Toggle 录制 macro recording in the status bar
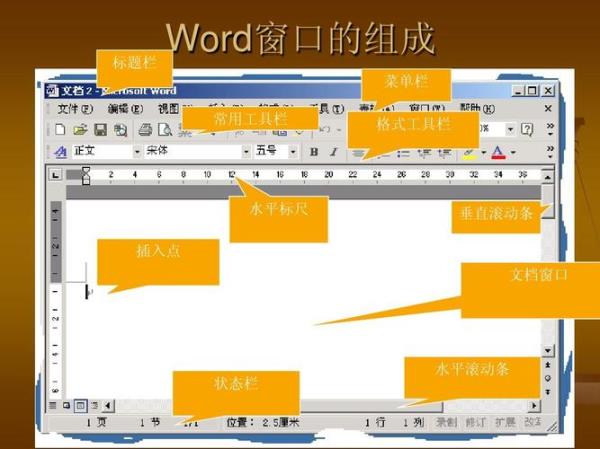This screenshot has height=449, width=600. 446,422
